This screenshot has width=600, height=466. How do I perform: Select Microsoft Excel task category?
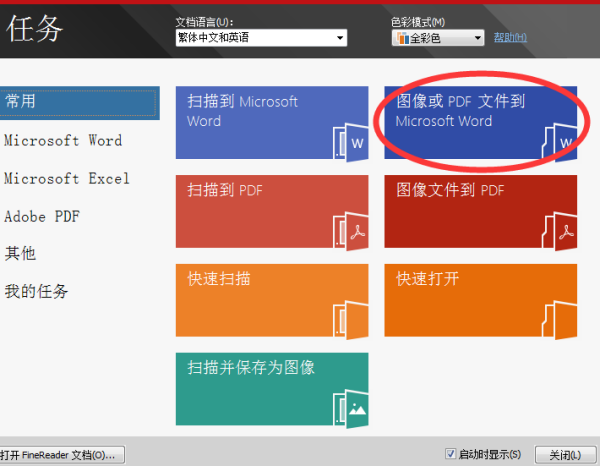tap(67, 178)
